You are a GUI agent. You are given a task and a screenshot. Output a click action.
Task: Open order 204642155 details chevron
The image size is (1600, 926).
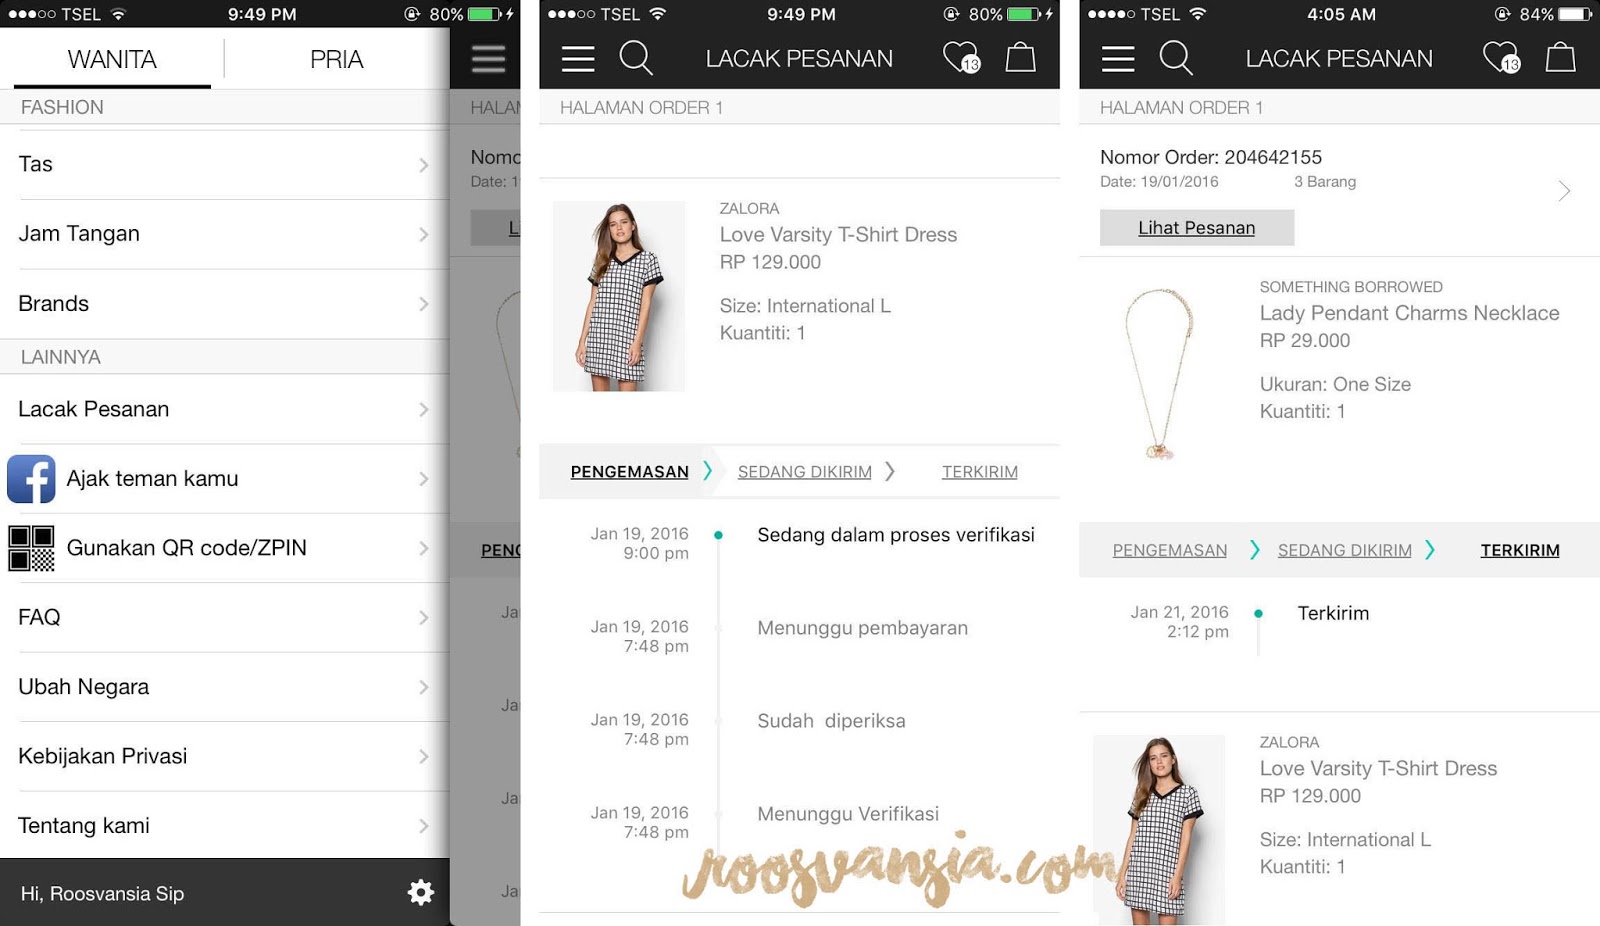[x=1564, y=190]
